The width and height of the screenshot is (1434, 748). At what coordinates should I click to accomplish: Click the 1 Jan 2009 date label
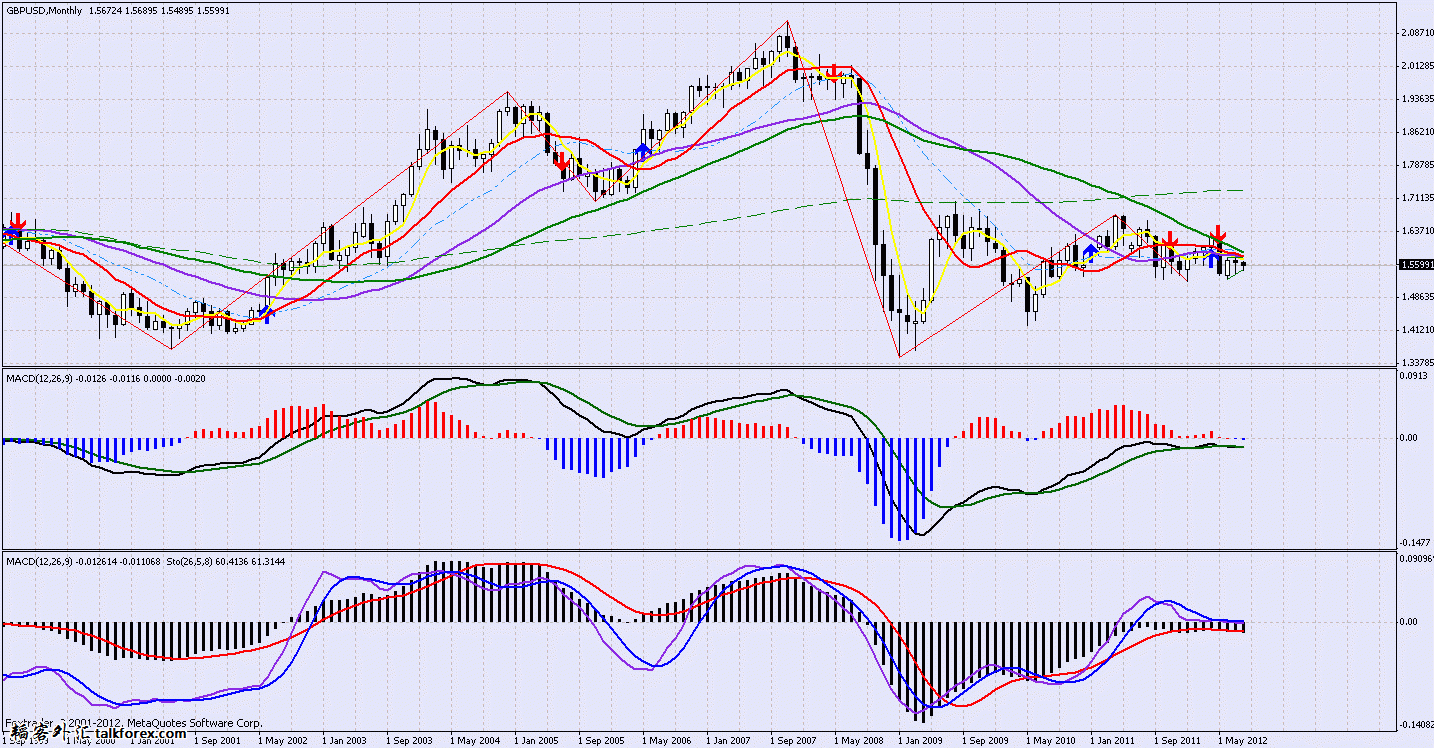(x=922, y=741)
